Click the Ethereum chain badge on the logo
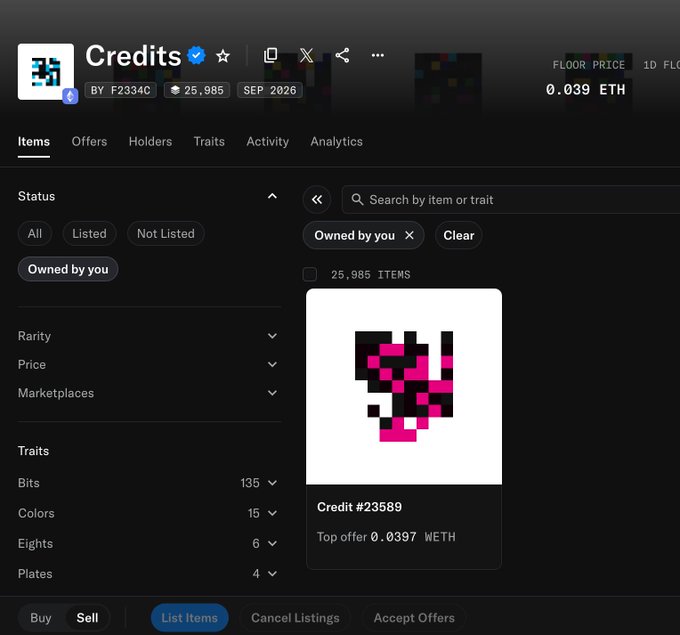The image size is (680, 635). coord(70,96)
